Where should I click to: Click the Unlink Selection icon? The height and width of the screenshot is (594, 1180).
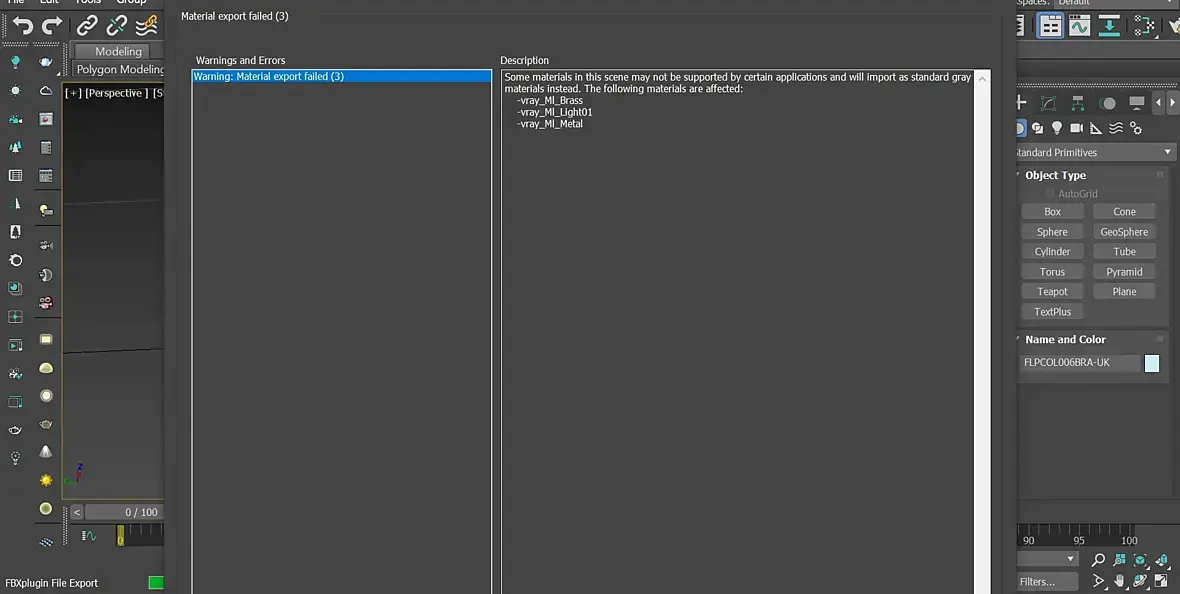point(116,26)
